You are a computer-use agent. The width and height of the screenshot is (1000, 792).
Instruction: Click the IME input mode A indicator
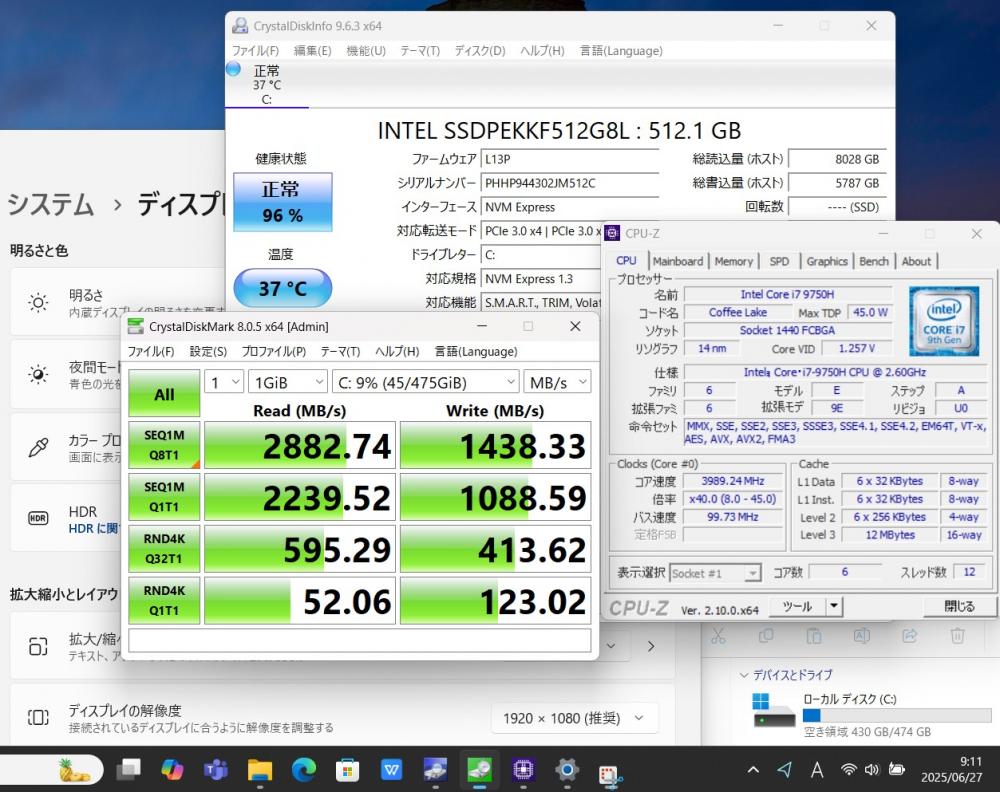click(817, 770)
